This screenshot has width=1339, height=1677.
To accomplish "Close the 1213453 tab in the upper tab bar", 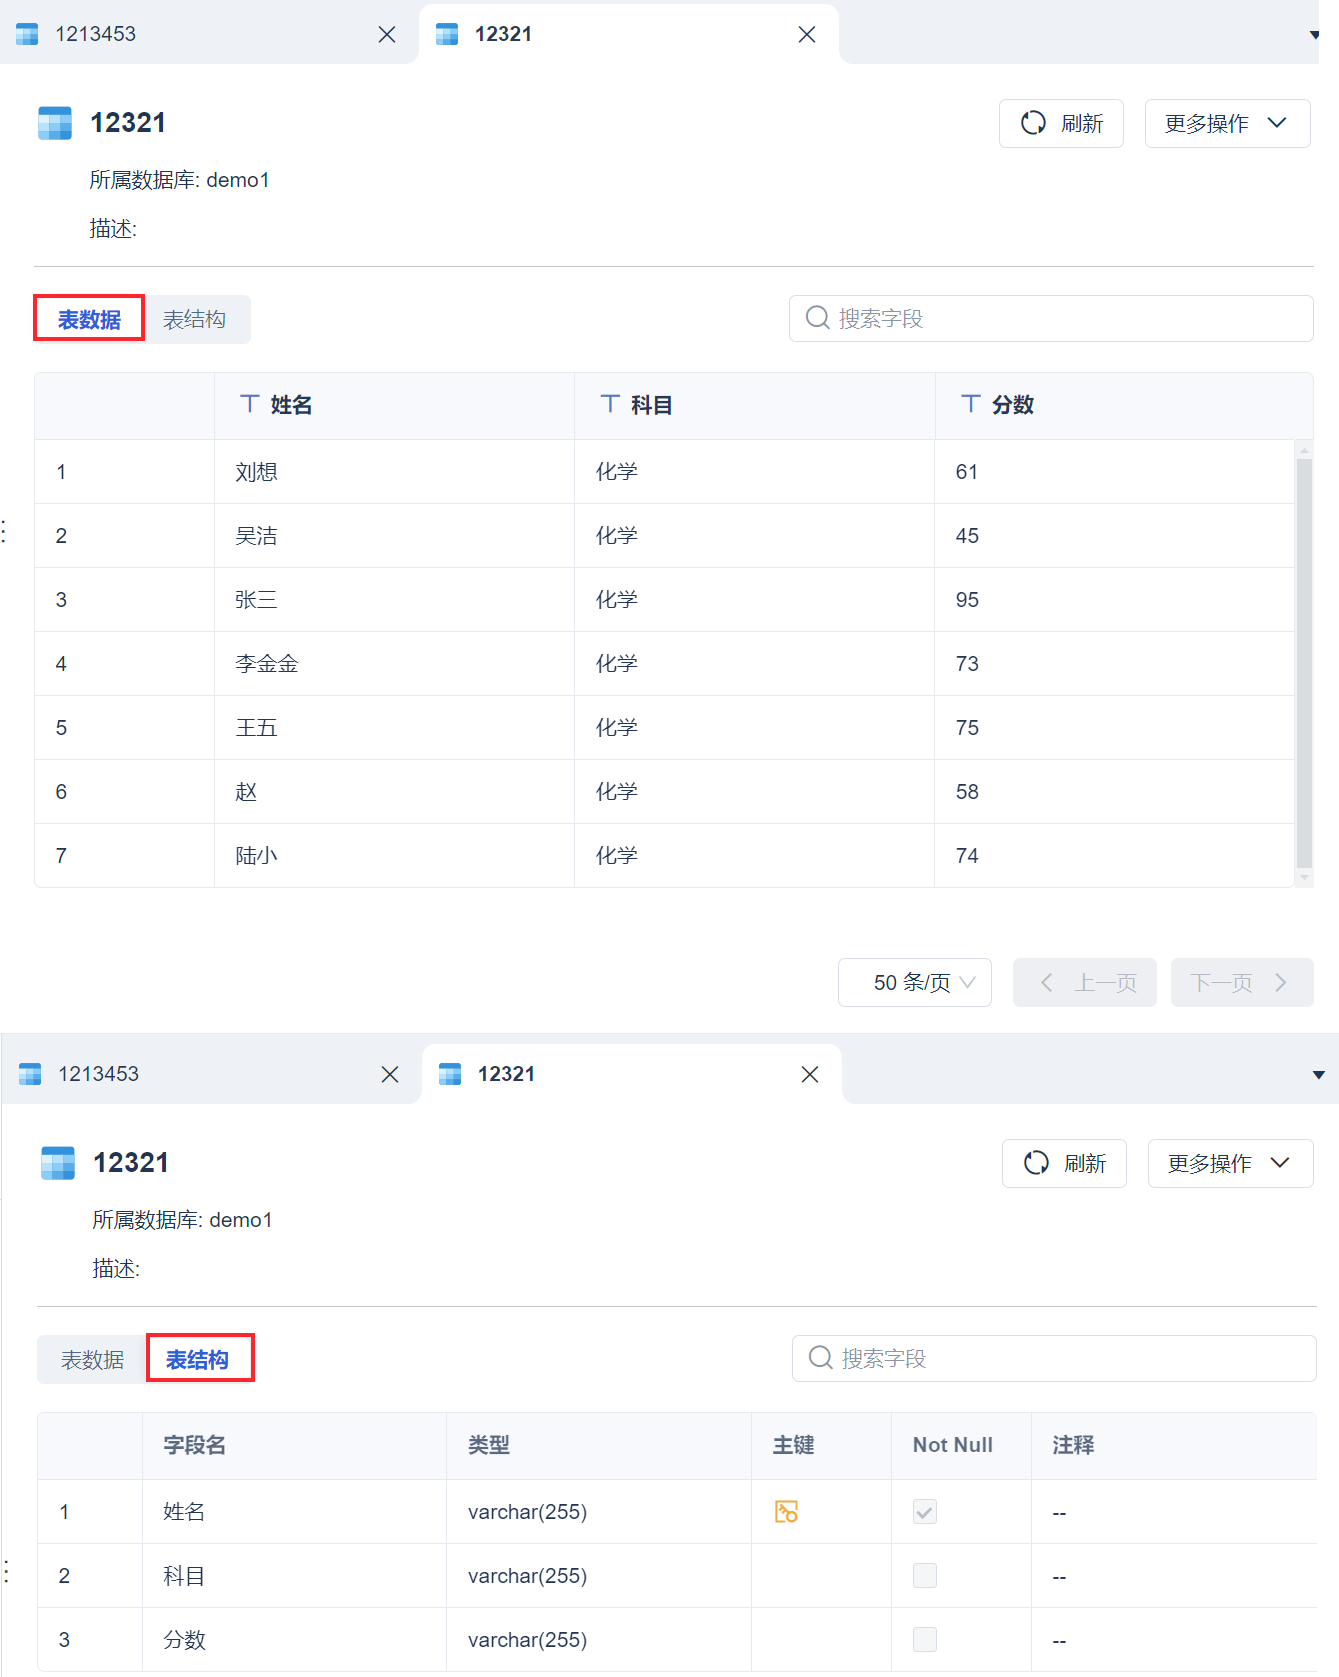I will [387, 35].
